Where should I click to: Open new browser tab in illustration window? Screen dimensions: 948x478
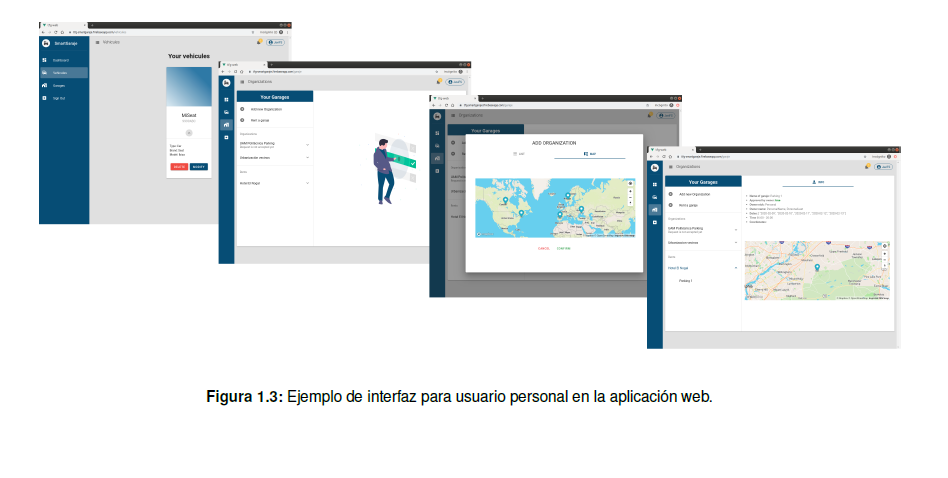click(x=271, y=65)
